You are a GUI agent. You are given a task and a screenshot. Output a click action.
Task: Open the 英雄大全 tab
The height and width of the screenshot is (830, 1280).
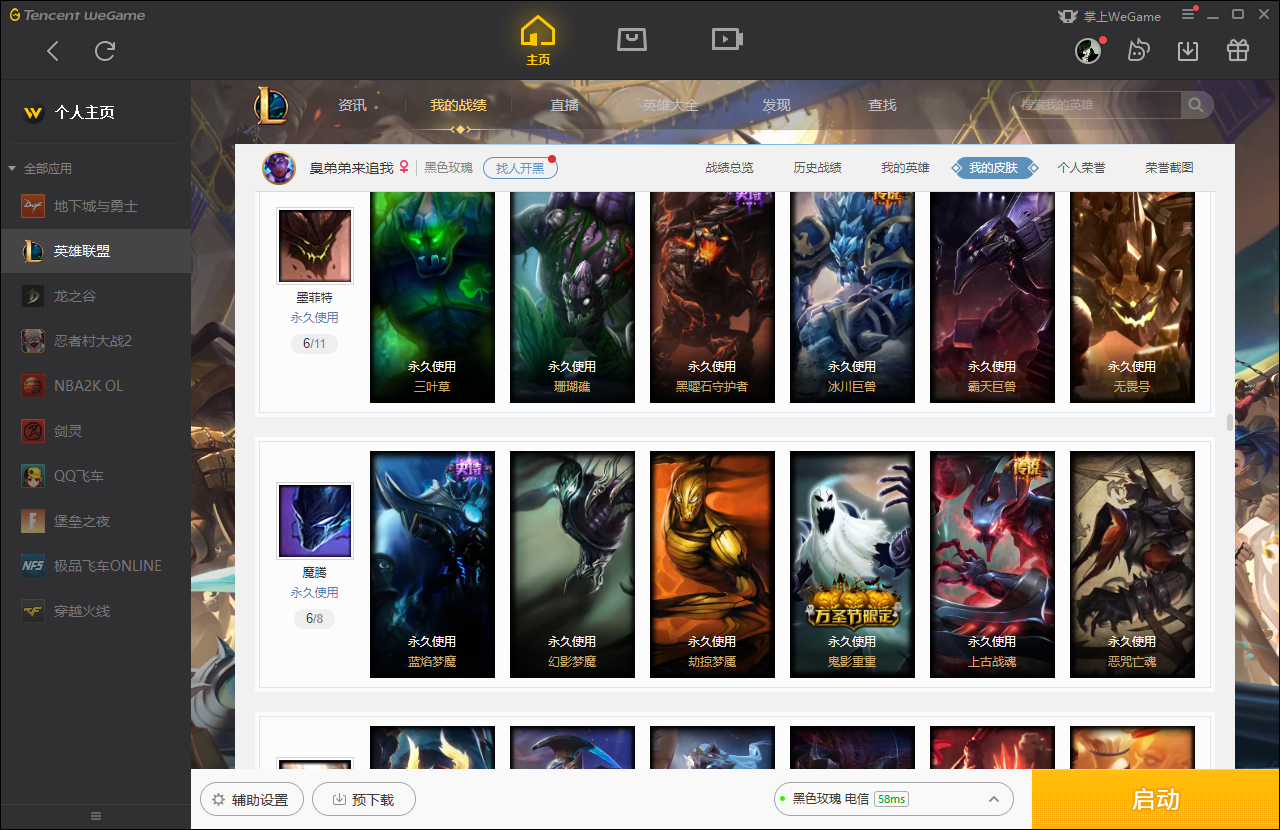coord(670,105)
